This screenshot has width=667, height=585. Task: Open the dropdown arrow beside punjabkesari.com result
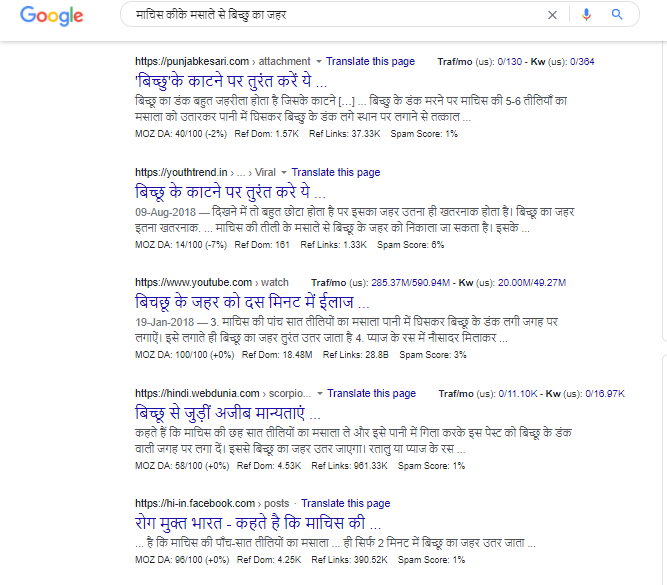(x=319, y=62)
